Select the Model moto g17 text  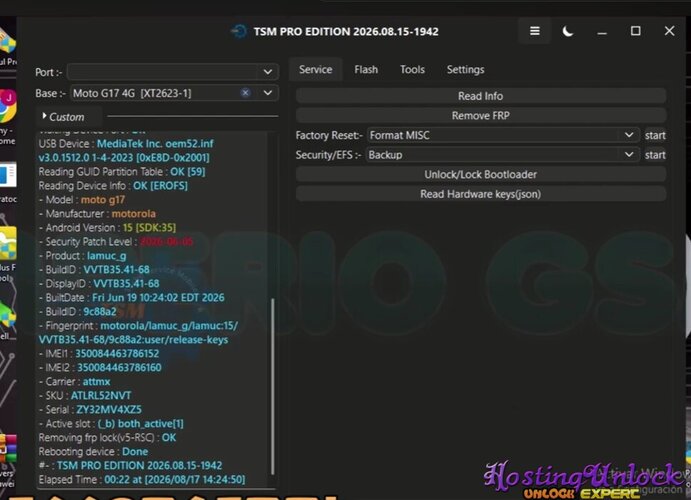pyautogui.click(x=103, y=200)
